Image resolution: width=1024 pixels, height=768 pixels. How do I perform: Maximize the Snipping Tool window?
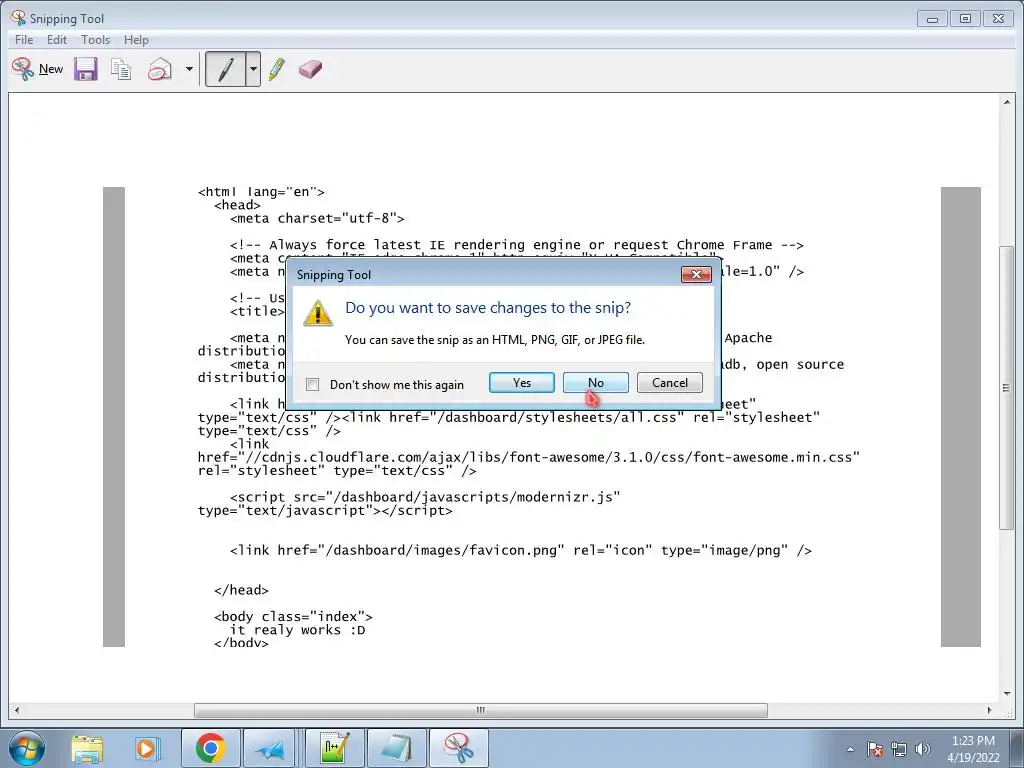[965, 19]
